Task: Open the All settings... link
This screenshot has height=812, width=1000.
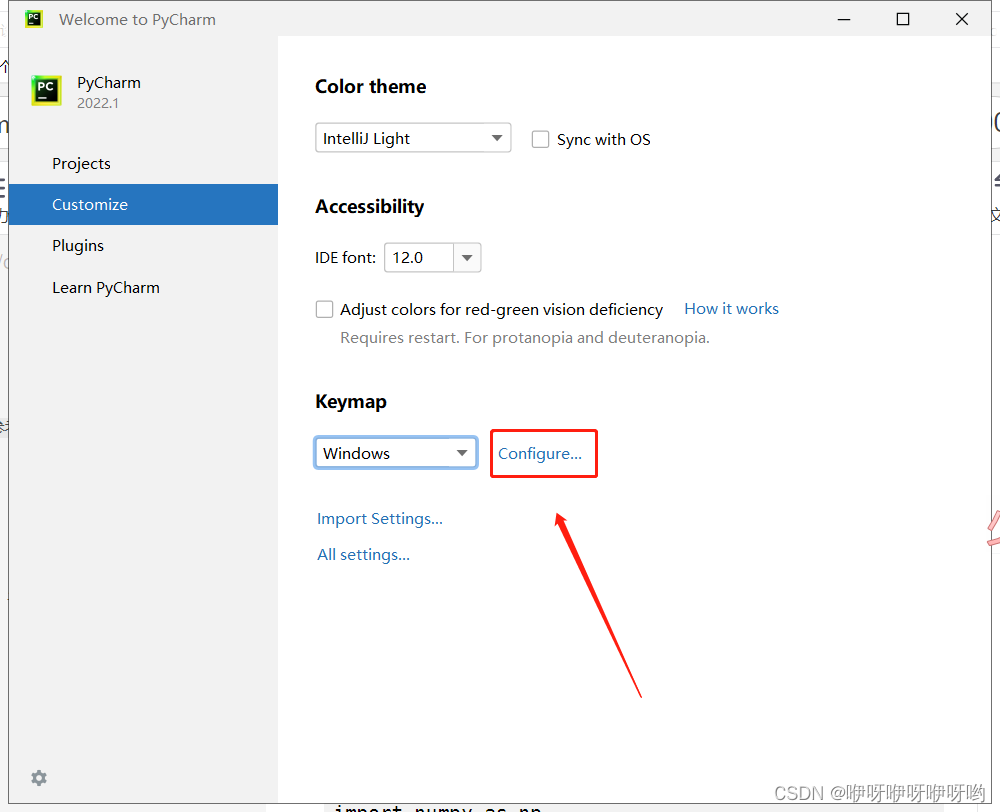Action: tap(364, 554)
